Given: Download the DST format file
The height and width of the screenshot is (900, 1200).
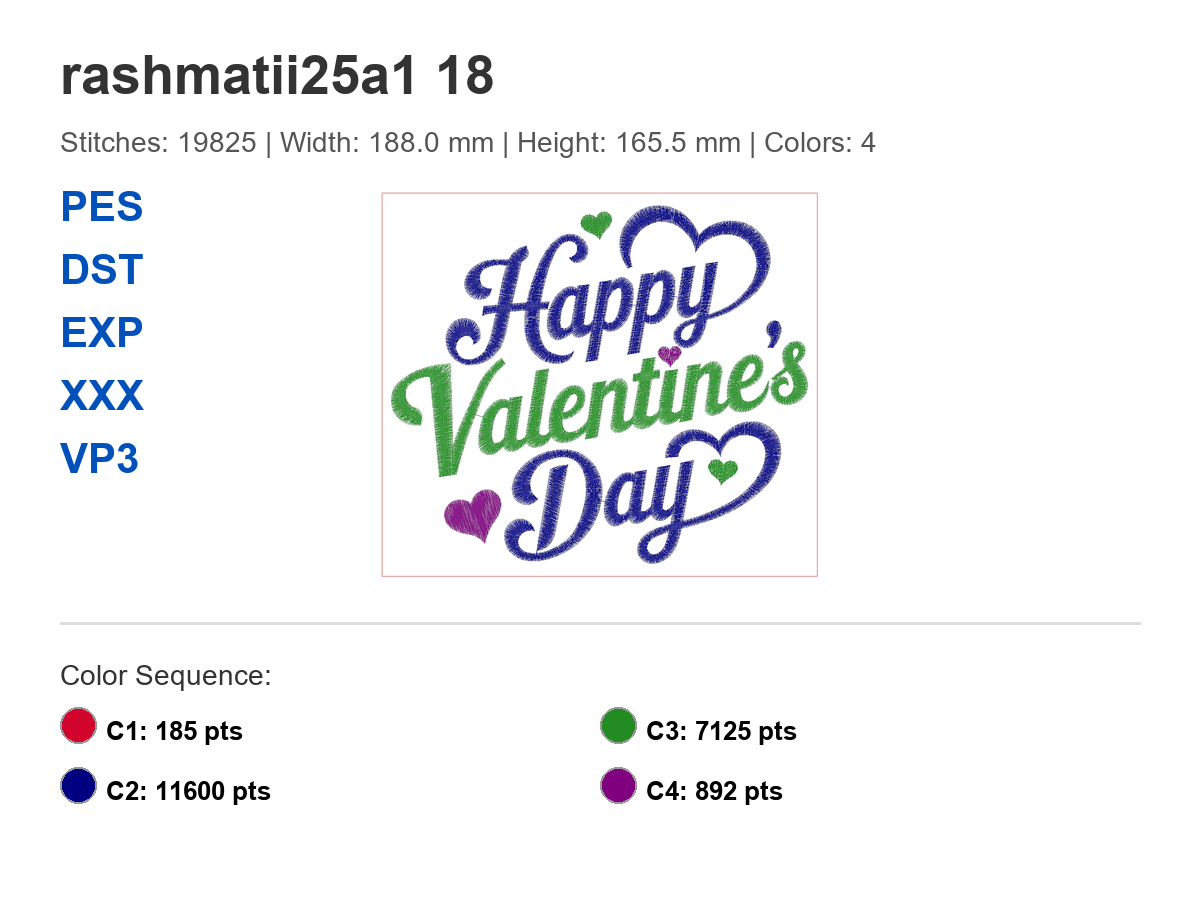Looking at the screenshot, I should pyautogui.click(x=101, y=270).
